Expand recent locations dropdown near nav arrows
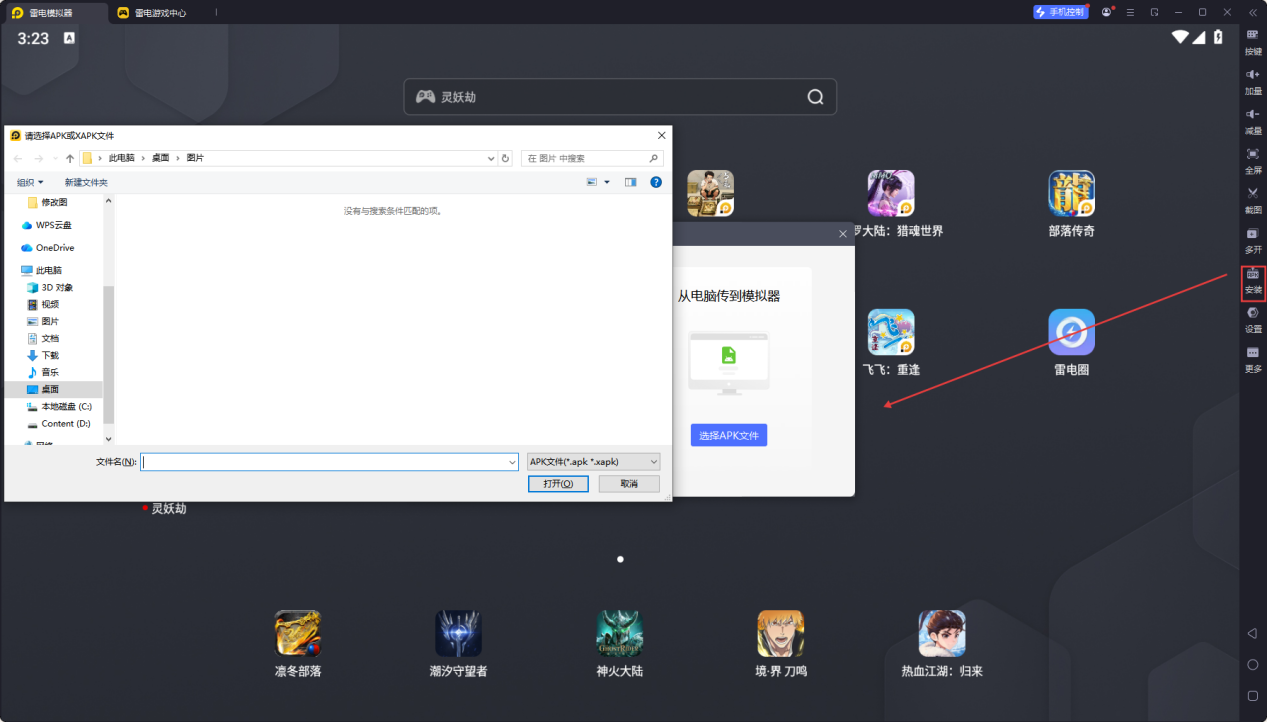1267x722 pixels. [x=54, y=158]
